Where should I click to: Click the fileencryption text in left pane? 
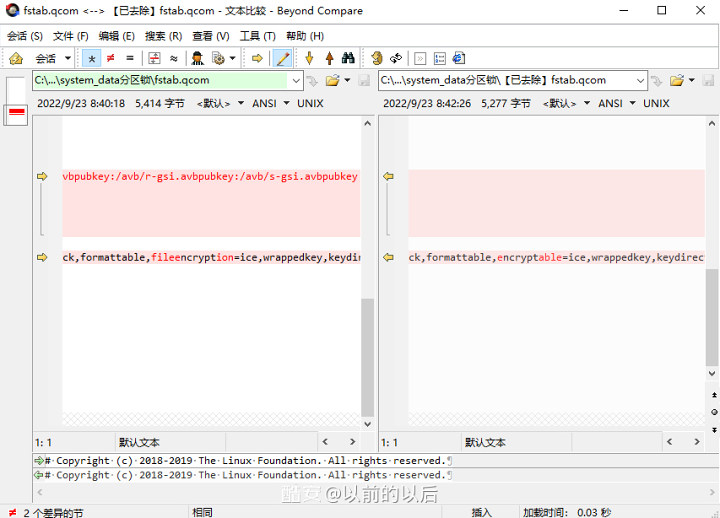(192, 257)
